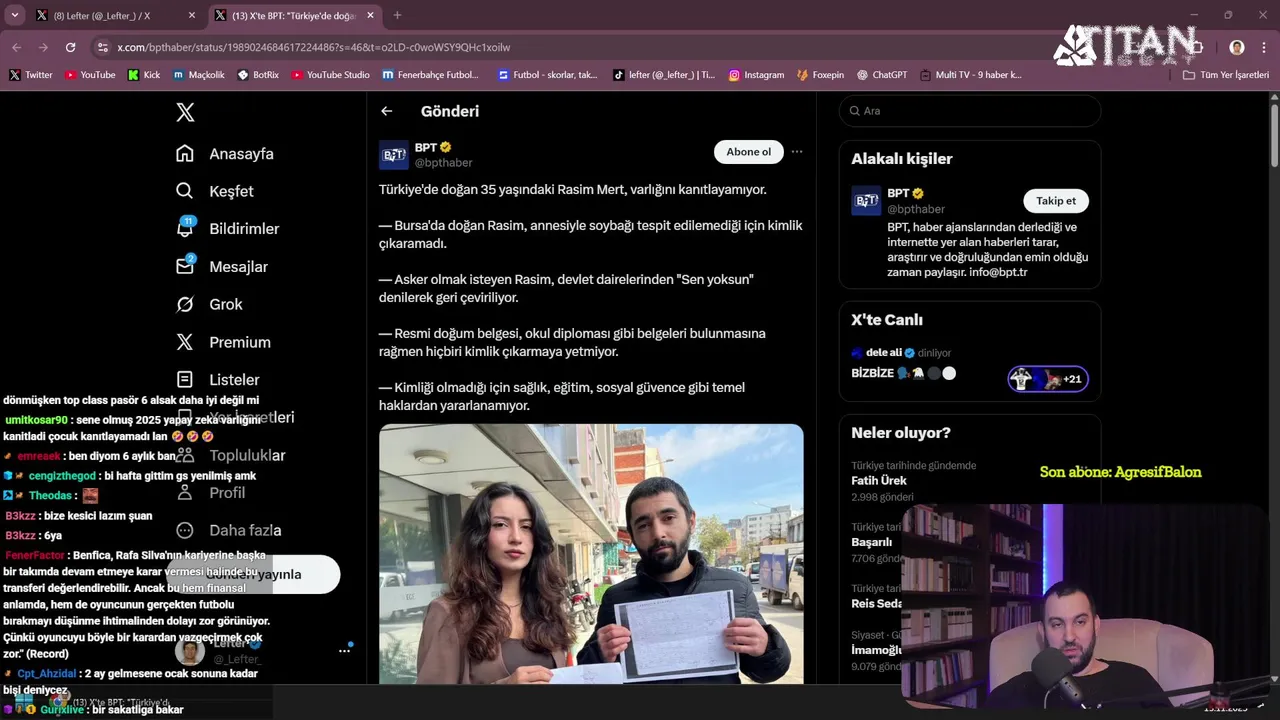Open Başarılı trending topic

pyautogui.click(x=871, y=543)
